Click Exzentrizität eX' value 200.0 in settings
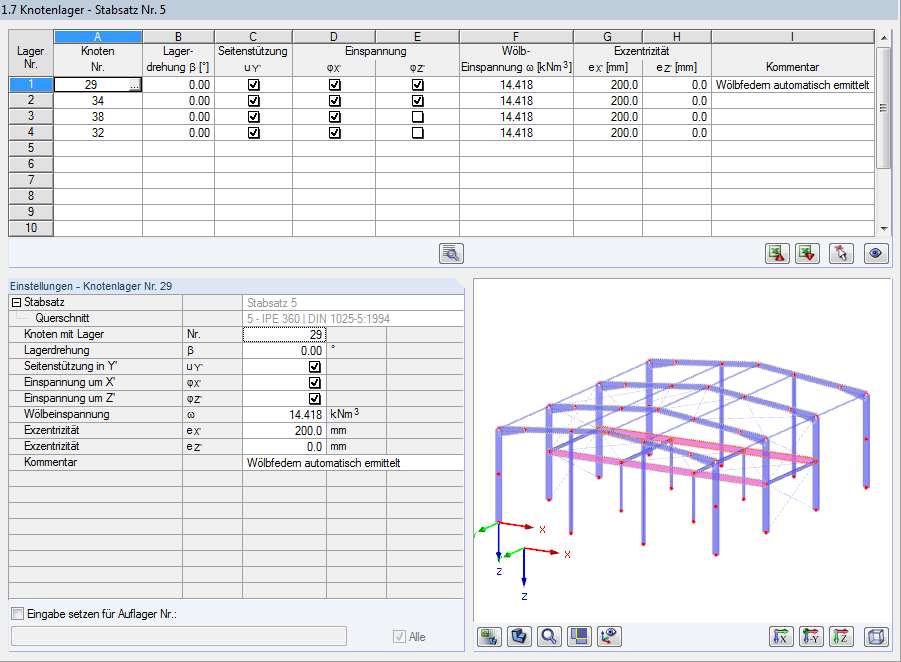This screenshot has width=901, height=662. point(284,431)
